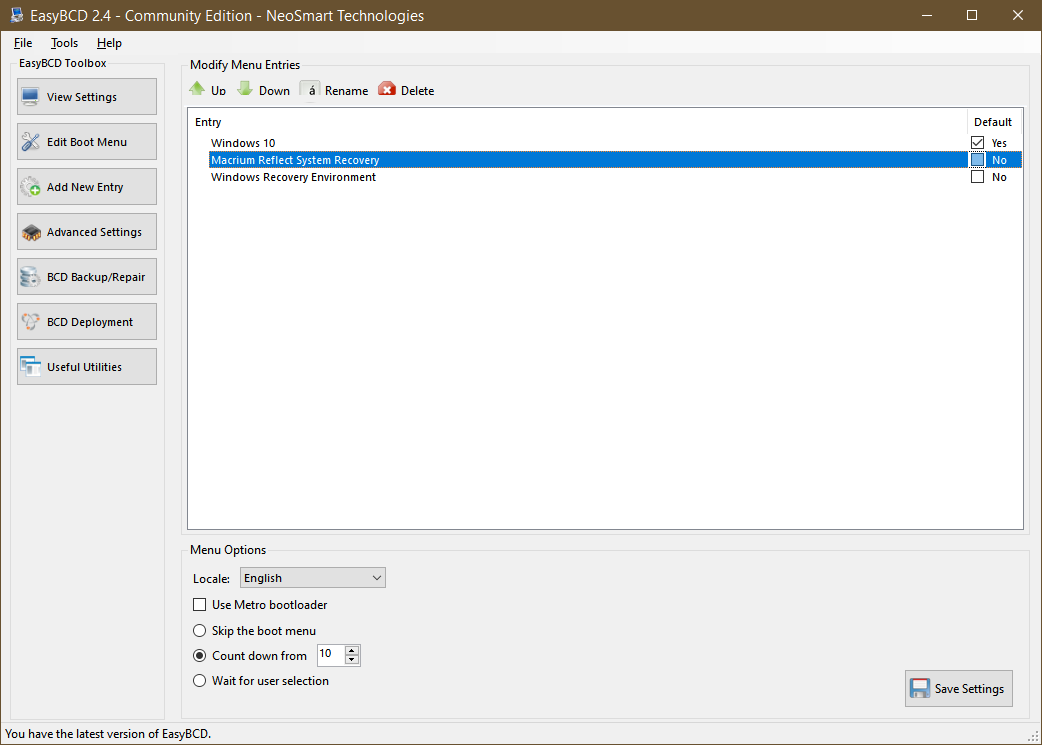The height and width of the screenshot is (745, 1042).
Task: Click the BCD Backup/Repair database icon
Action: pyautogui.click(x=31, y=277)
